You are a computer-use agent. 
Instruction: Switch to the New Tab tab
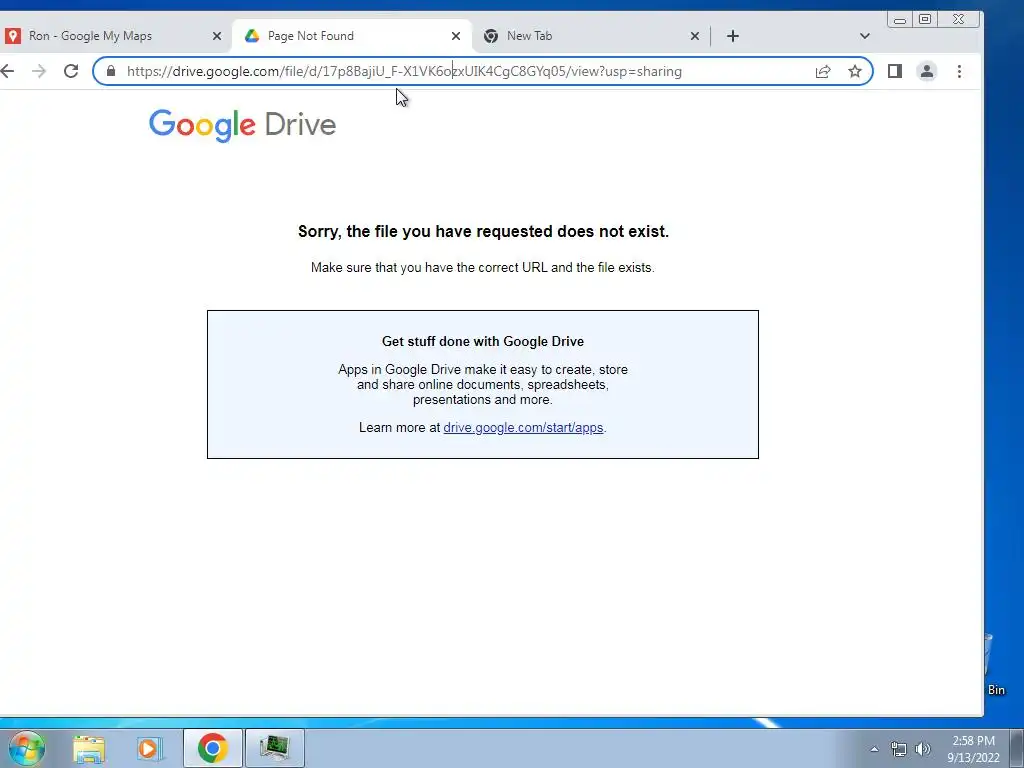click(x=591, y=36)
